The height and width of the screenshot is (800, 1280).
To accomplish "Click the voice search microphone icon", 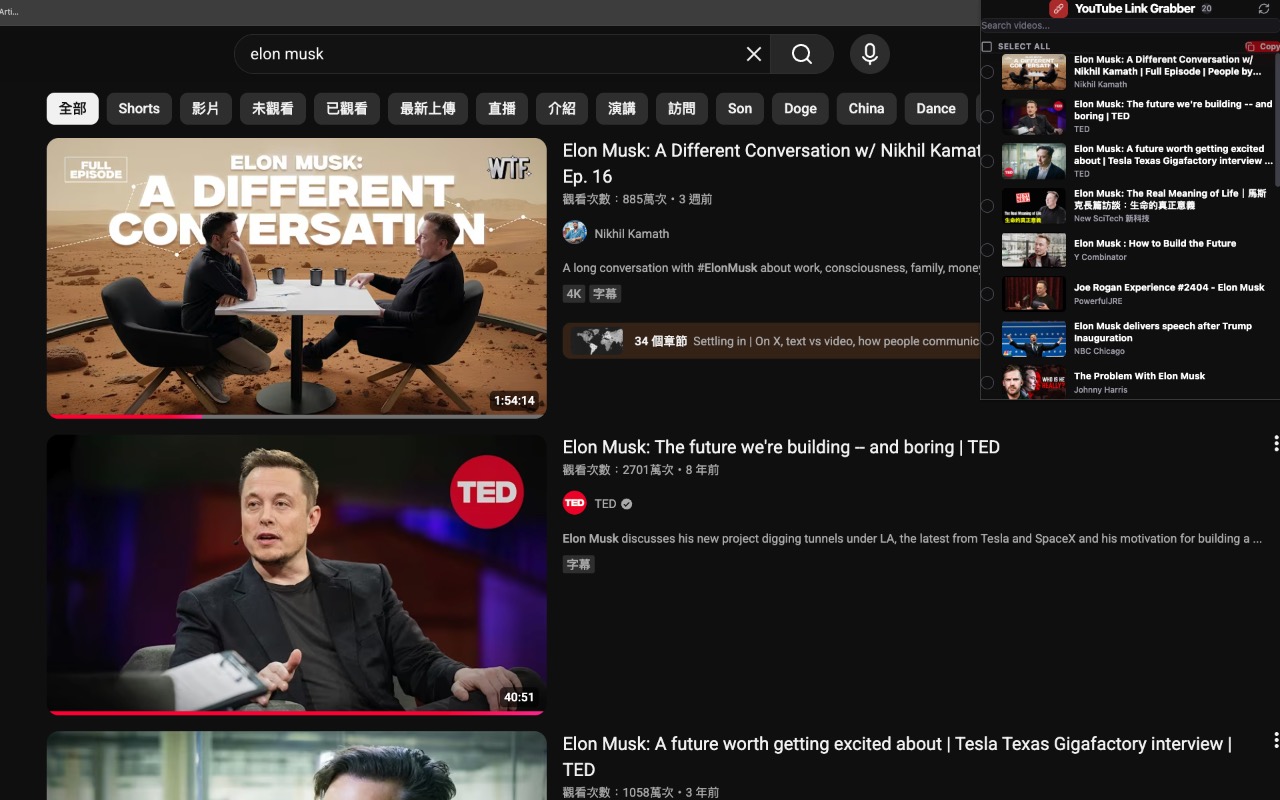I will click(x=869, y=54).
